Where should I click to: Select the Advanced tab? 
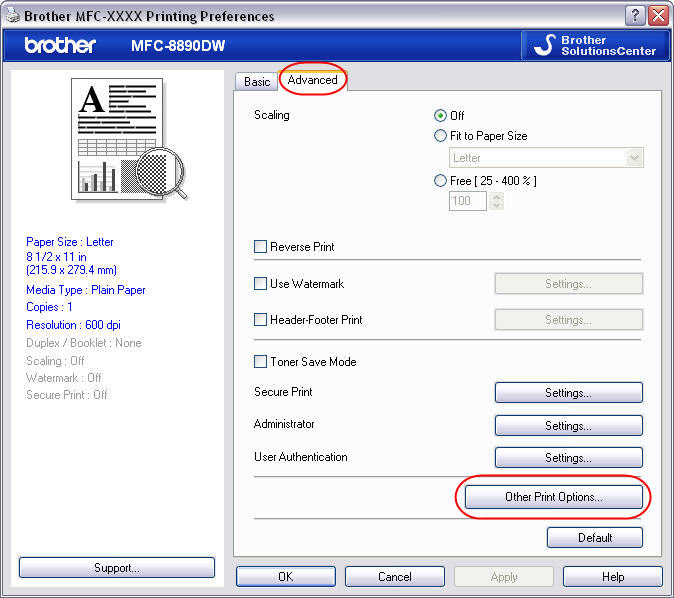[312, 80]
